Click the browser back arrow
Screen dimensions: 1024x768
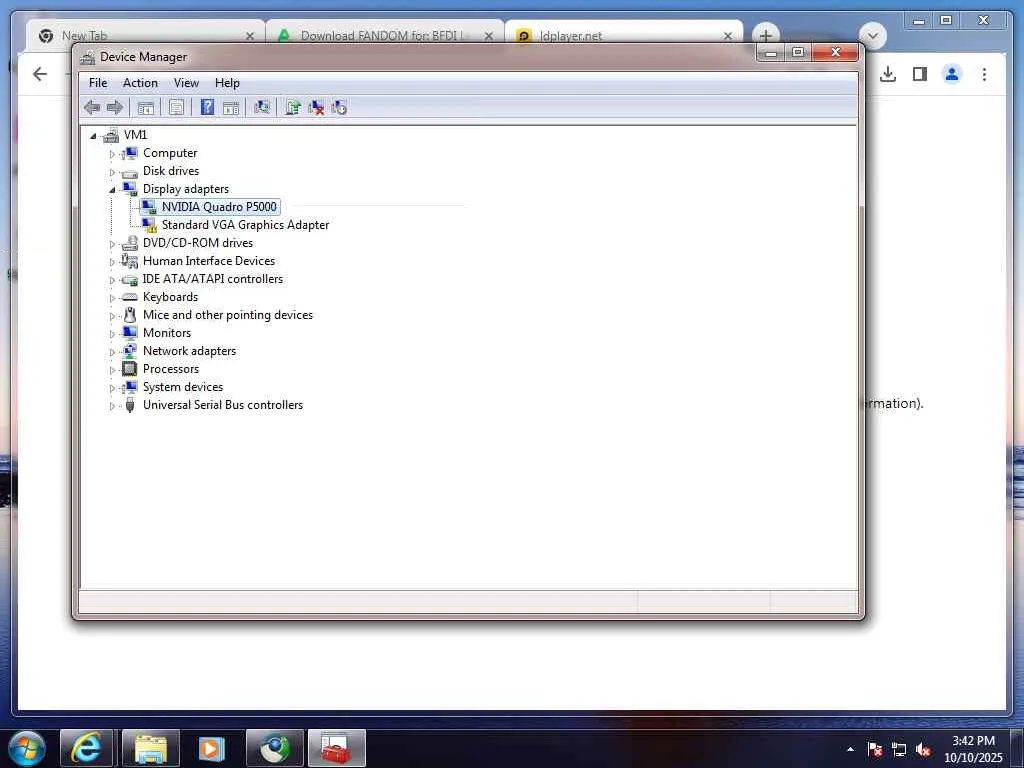[40, 74]
